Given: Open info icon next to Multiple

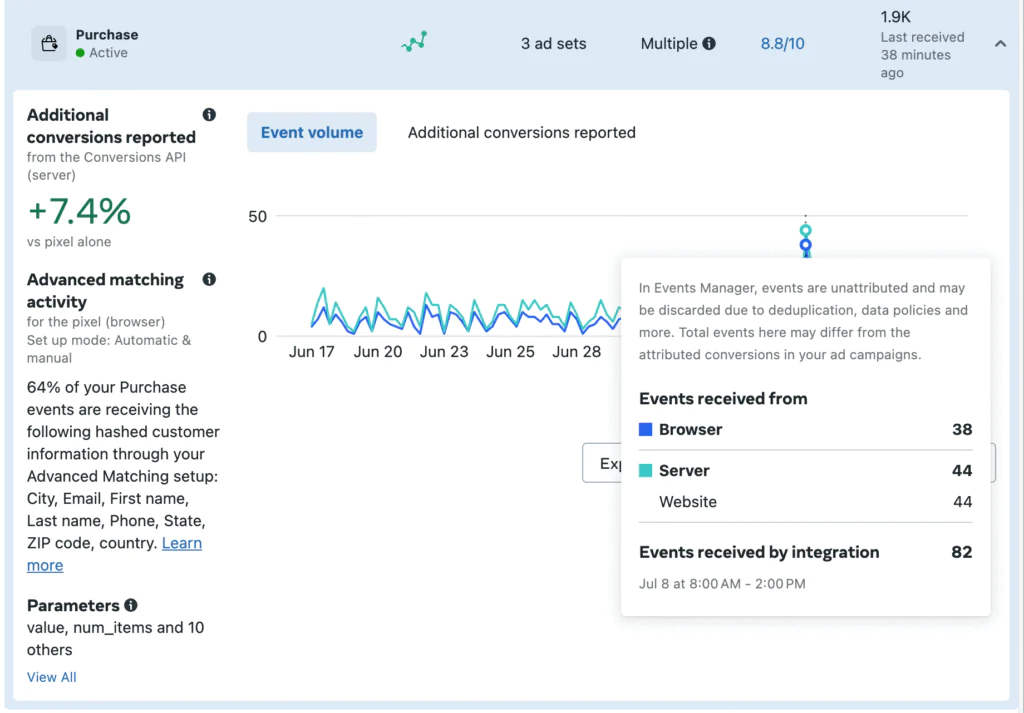Looking at the screenshot, I should pyautogui.click(x=709, y=44).
